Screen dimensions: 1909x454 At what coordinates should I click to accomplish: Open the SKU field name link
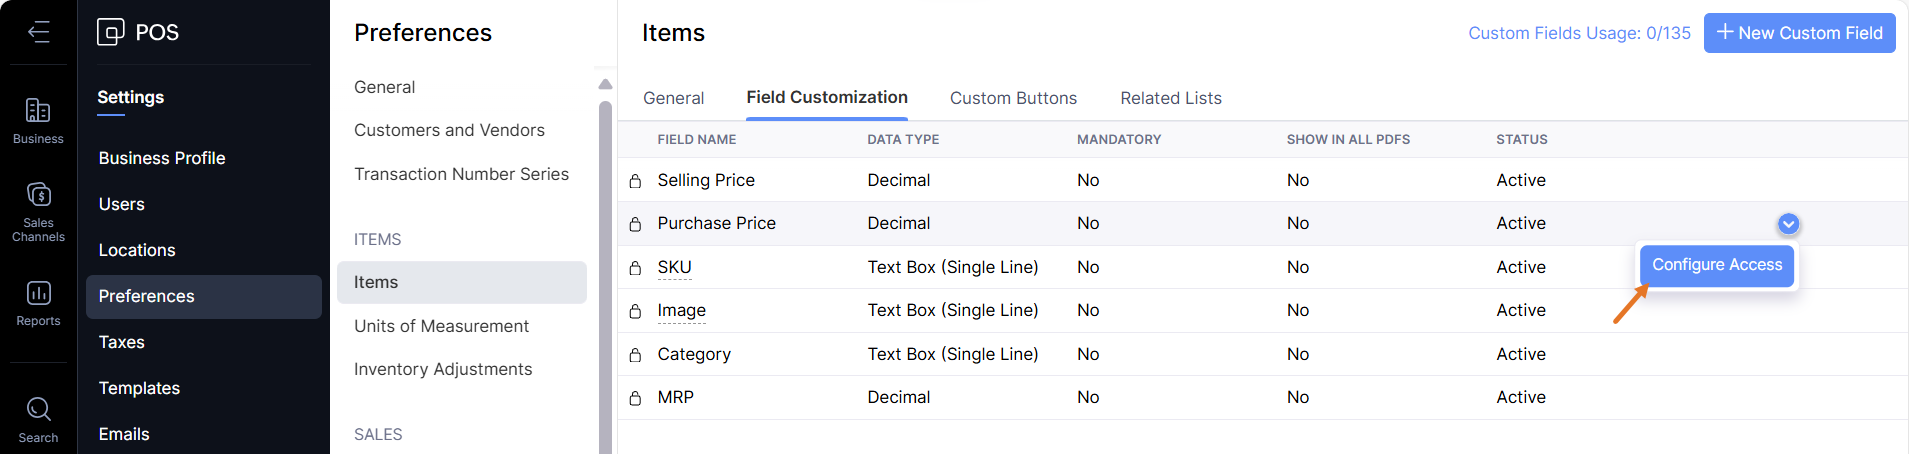[x=674, y=267]
